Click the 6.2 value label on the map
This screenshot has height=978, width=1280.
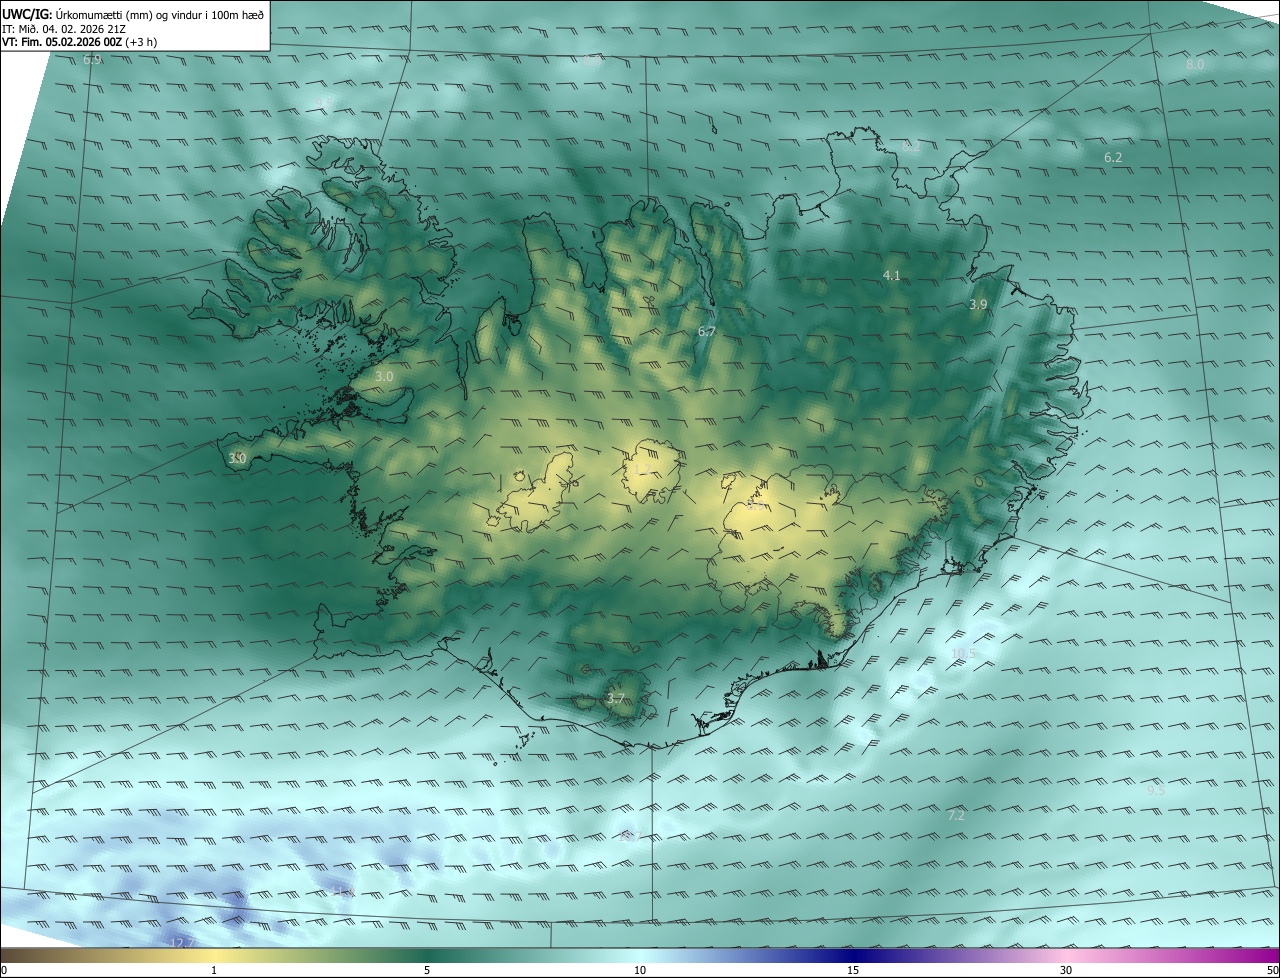pos(1113,158)
